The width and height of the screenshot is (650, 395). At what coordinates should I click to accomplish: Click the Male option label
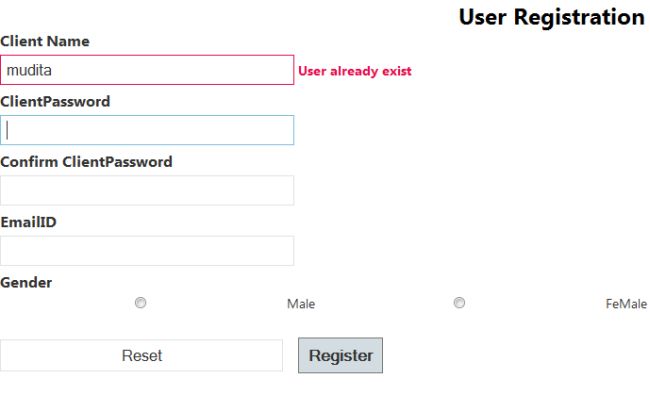tap(301, 304)
